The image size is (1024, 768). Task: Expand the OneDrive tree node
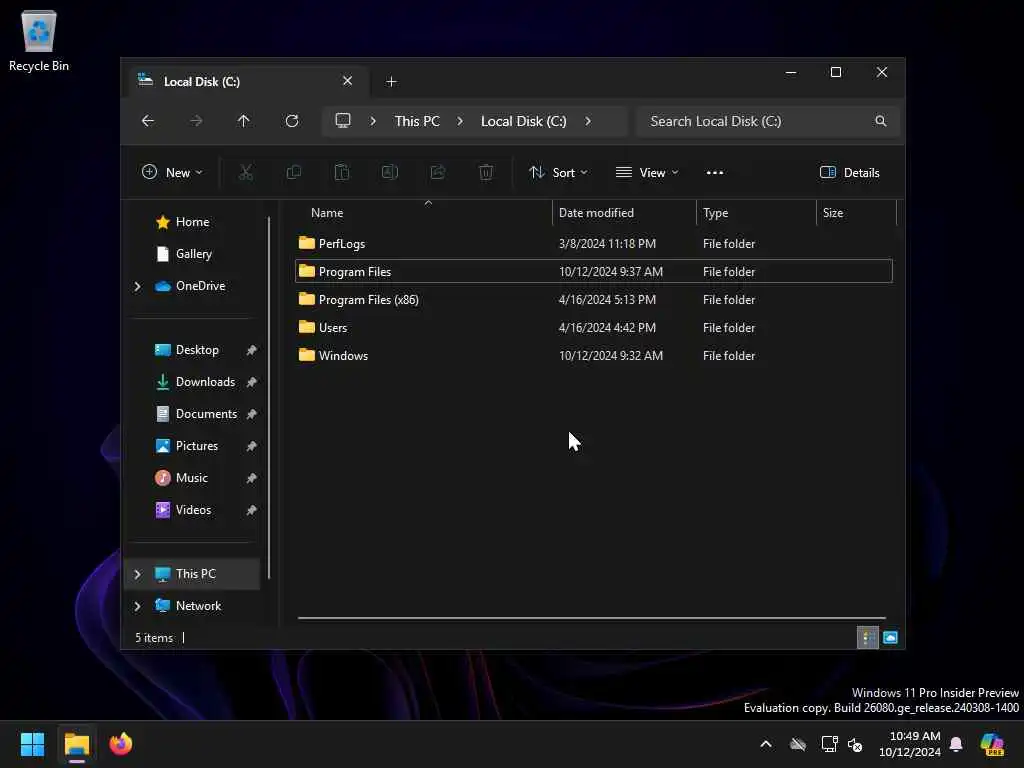pyautogui.click(x=137, y=286)
